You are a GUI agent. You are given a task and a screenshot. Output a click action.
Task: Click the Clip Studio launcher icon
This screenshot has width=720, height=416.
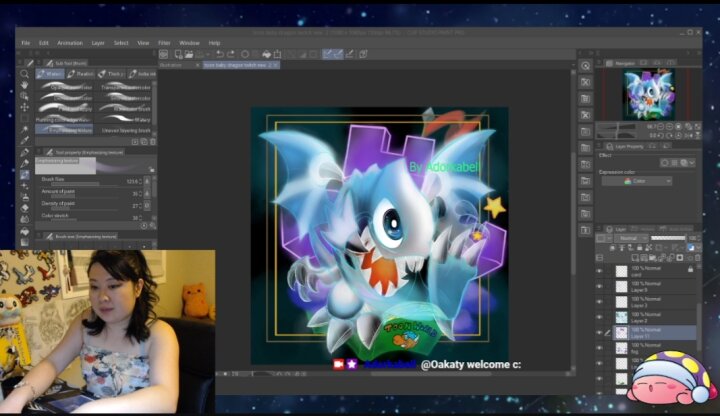click(x=163, y=54)
